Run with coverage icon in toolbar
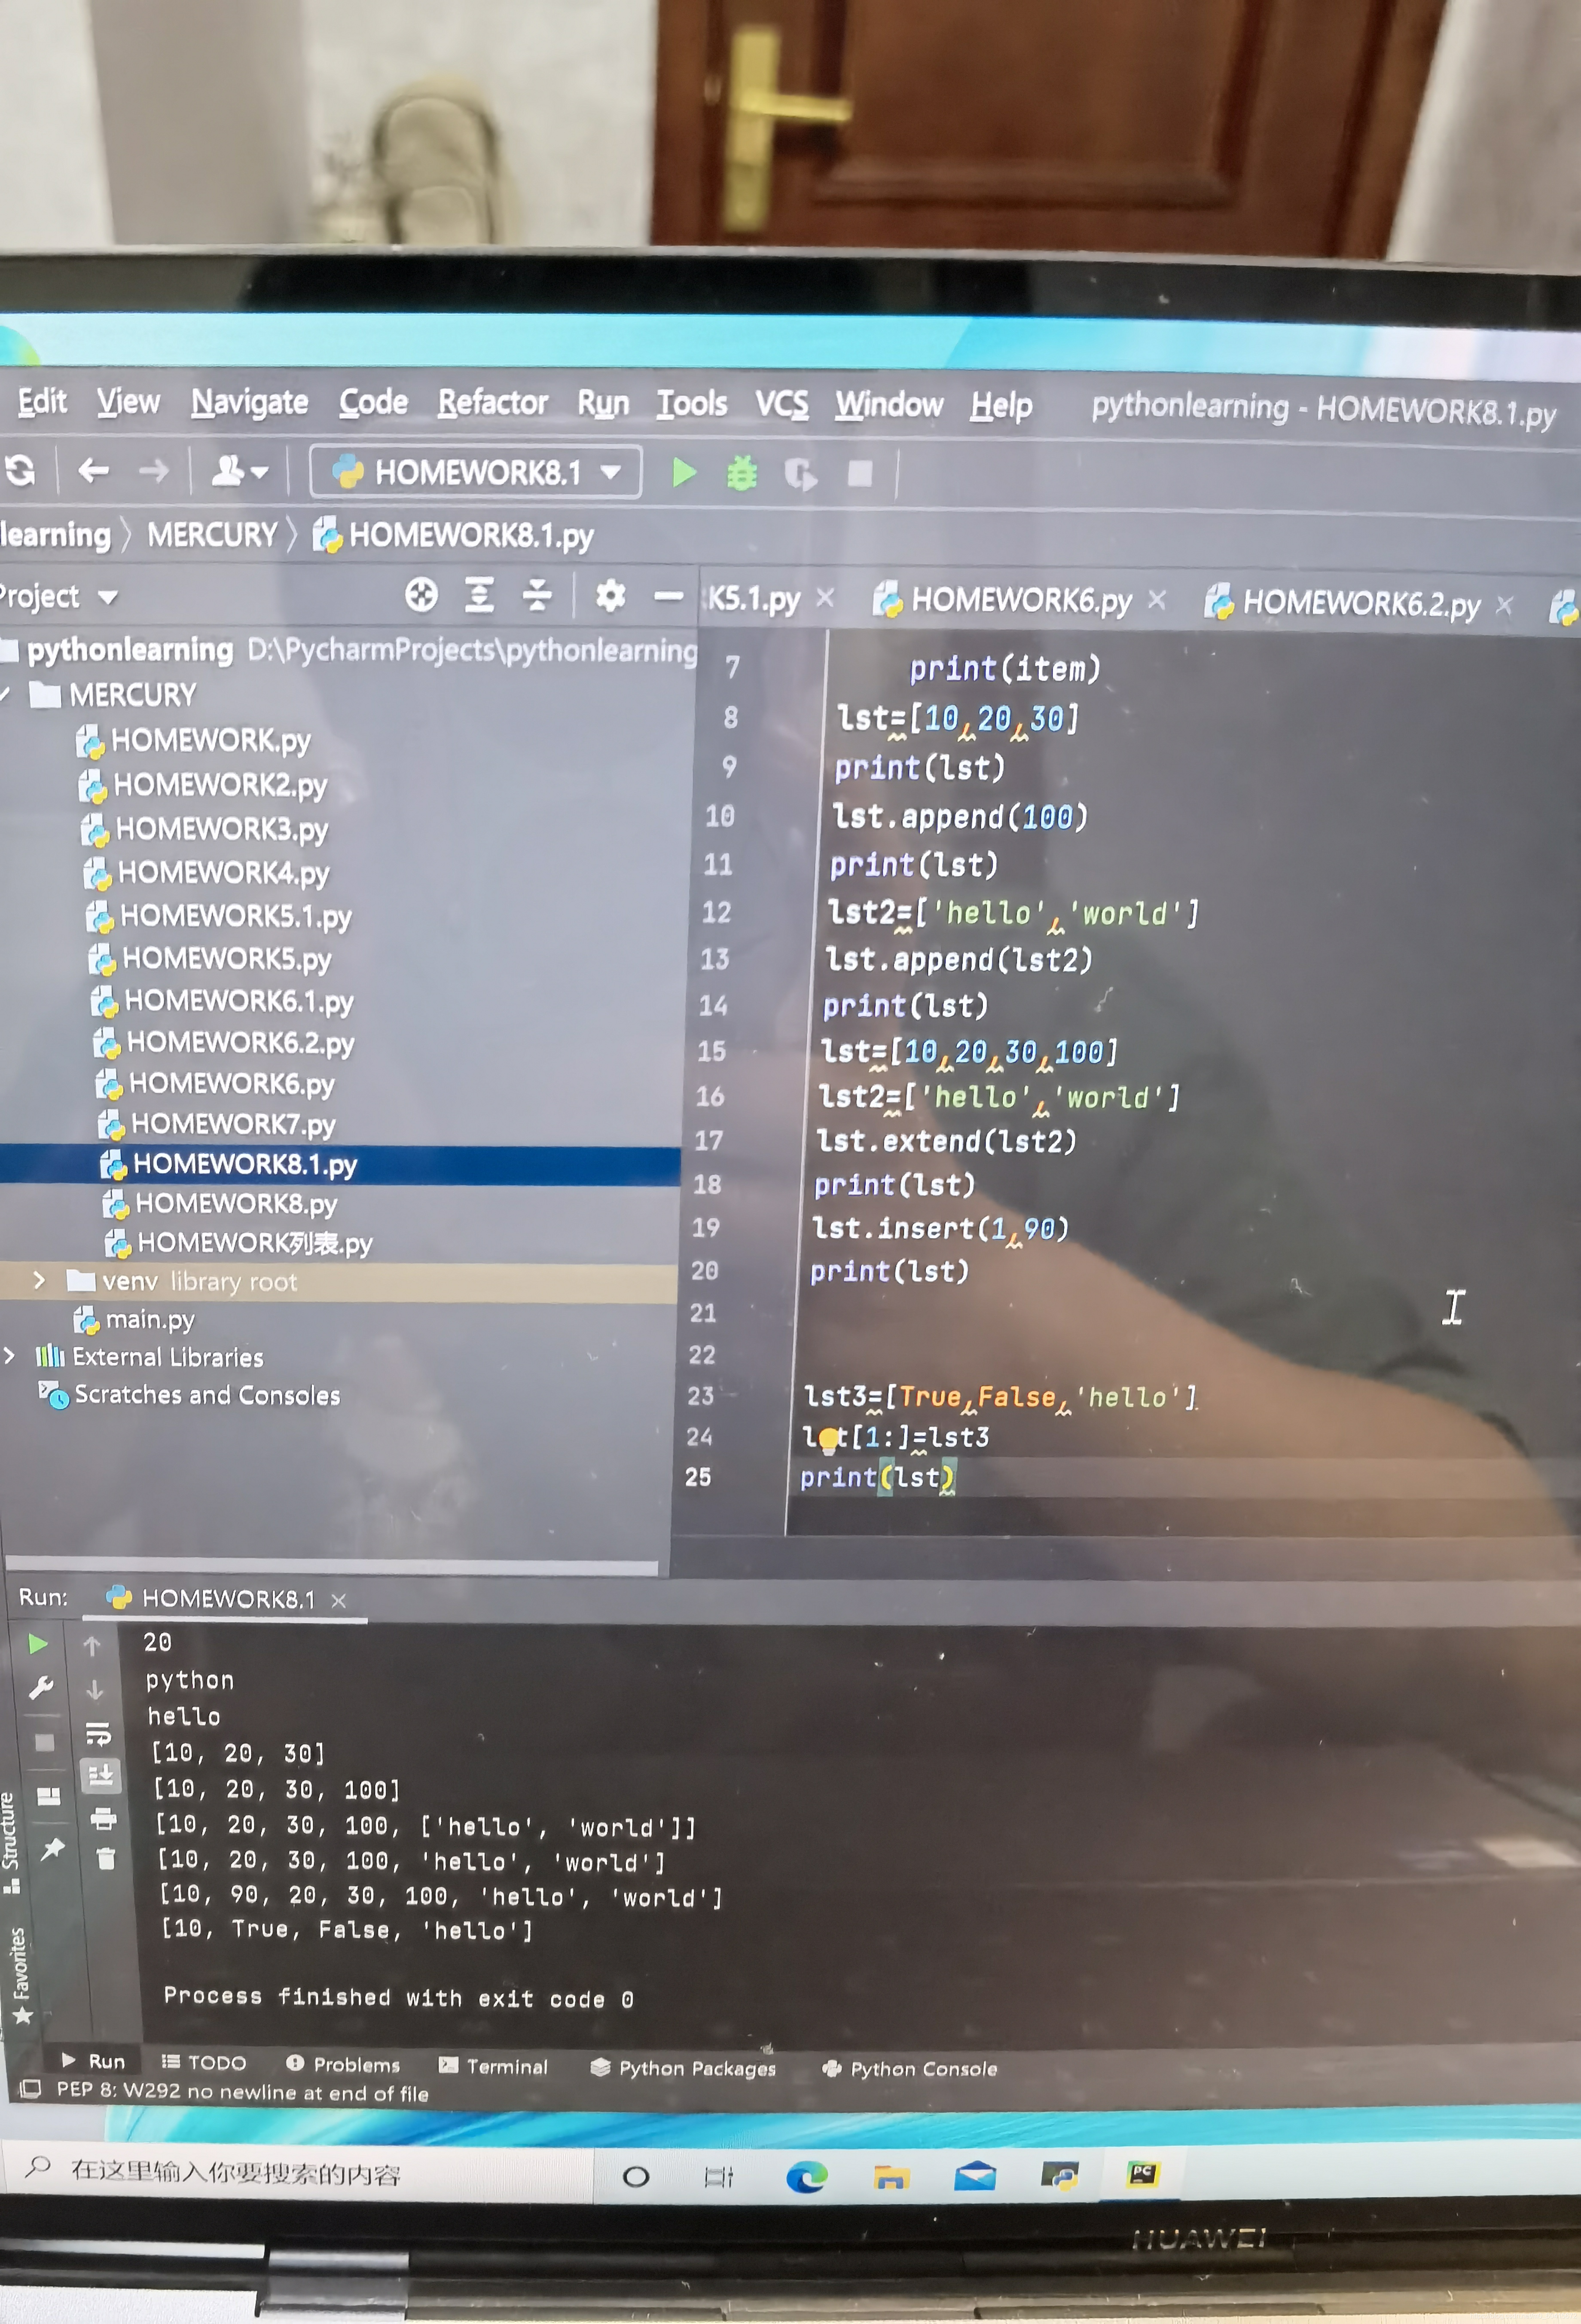The height and width of the screenshot is (2324, 1581). (x=800, y=474)
